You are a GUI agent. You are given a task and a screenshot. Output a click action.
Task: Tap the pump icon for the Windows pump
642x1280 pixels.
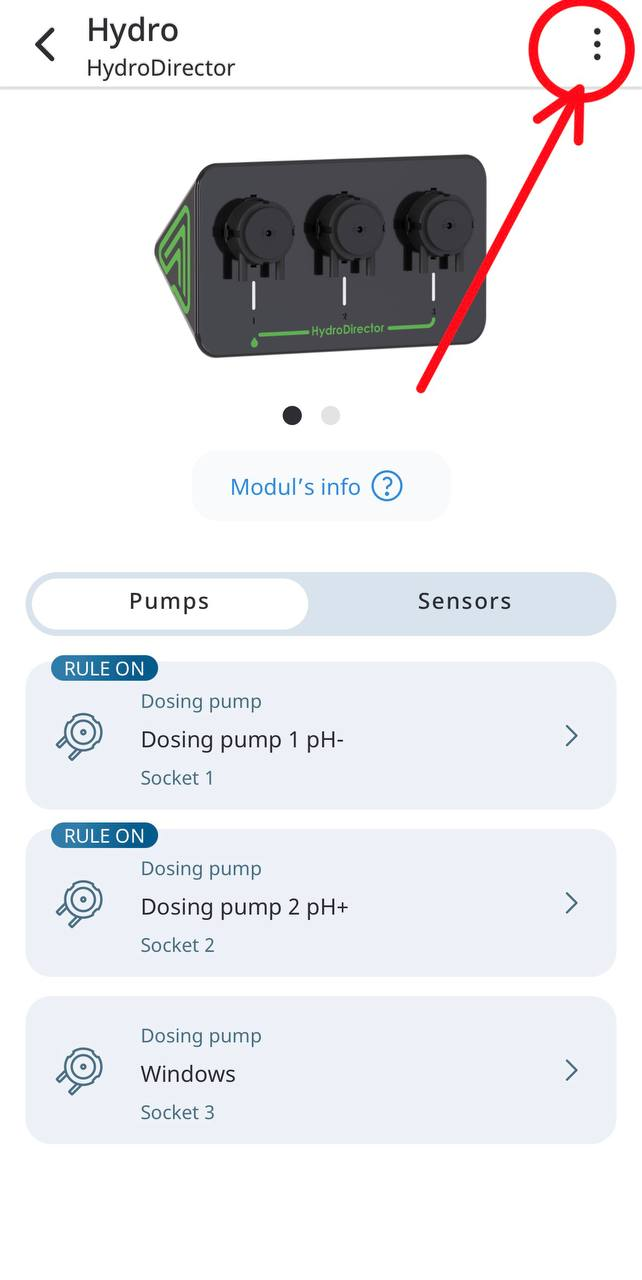coord(80,1071)
